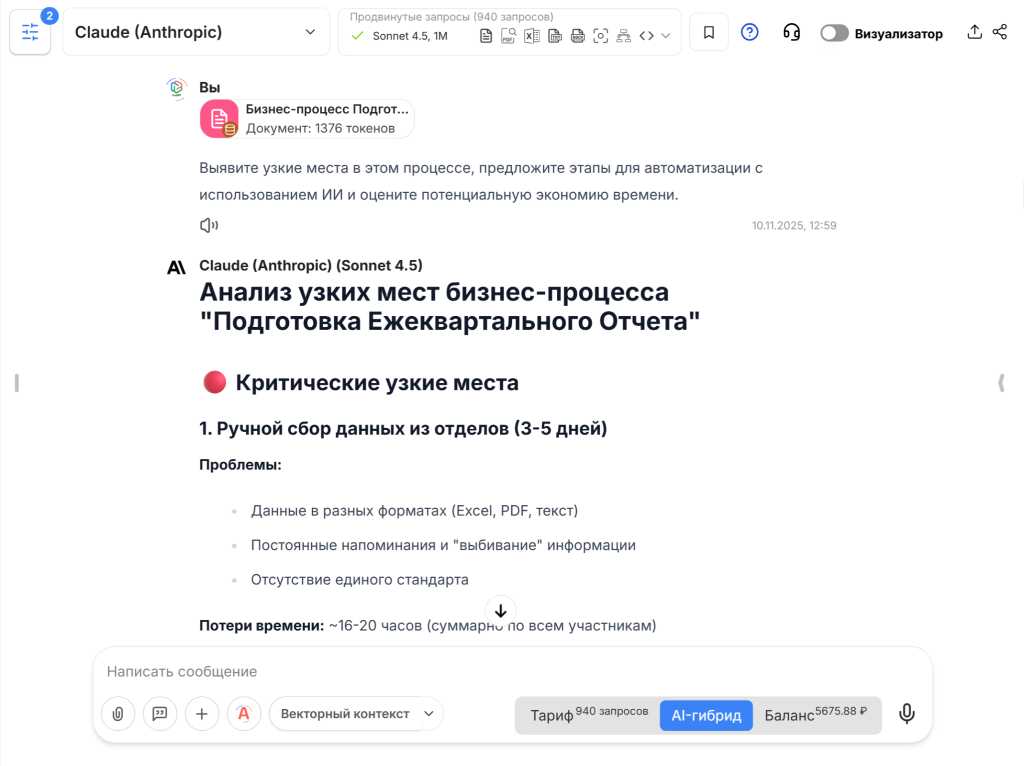
Task: Click the OCR capture icon
Action: (600, 35)
